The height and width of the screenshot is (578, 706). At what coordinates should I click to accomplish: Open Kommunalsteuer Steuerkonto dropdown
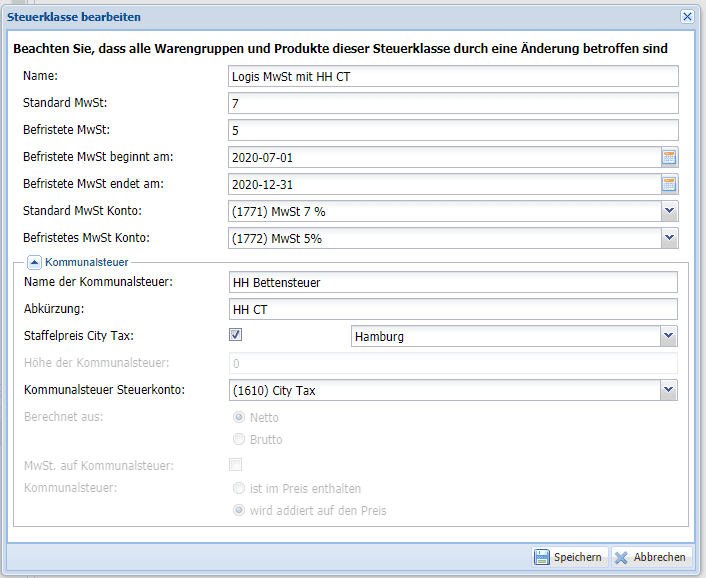click(668, 390)
